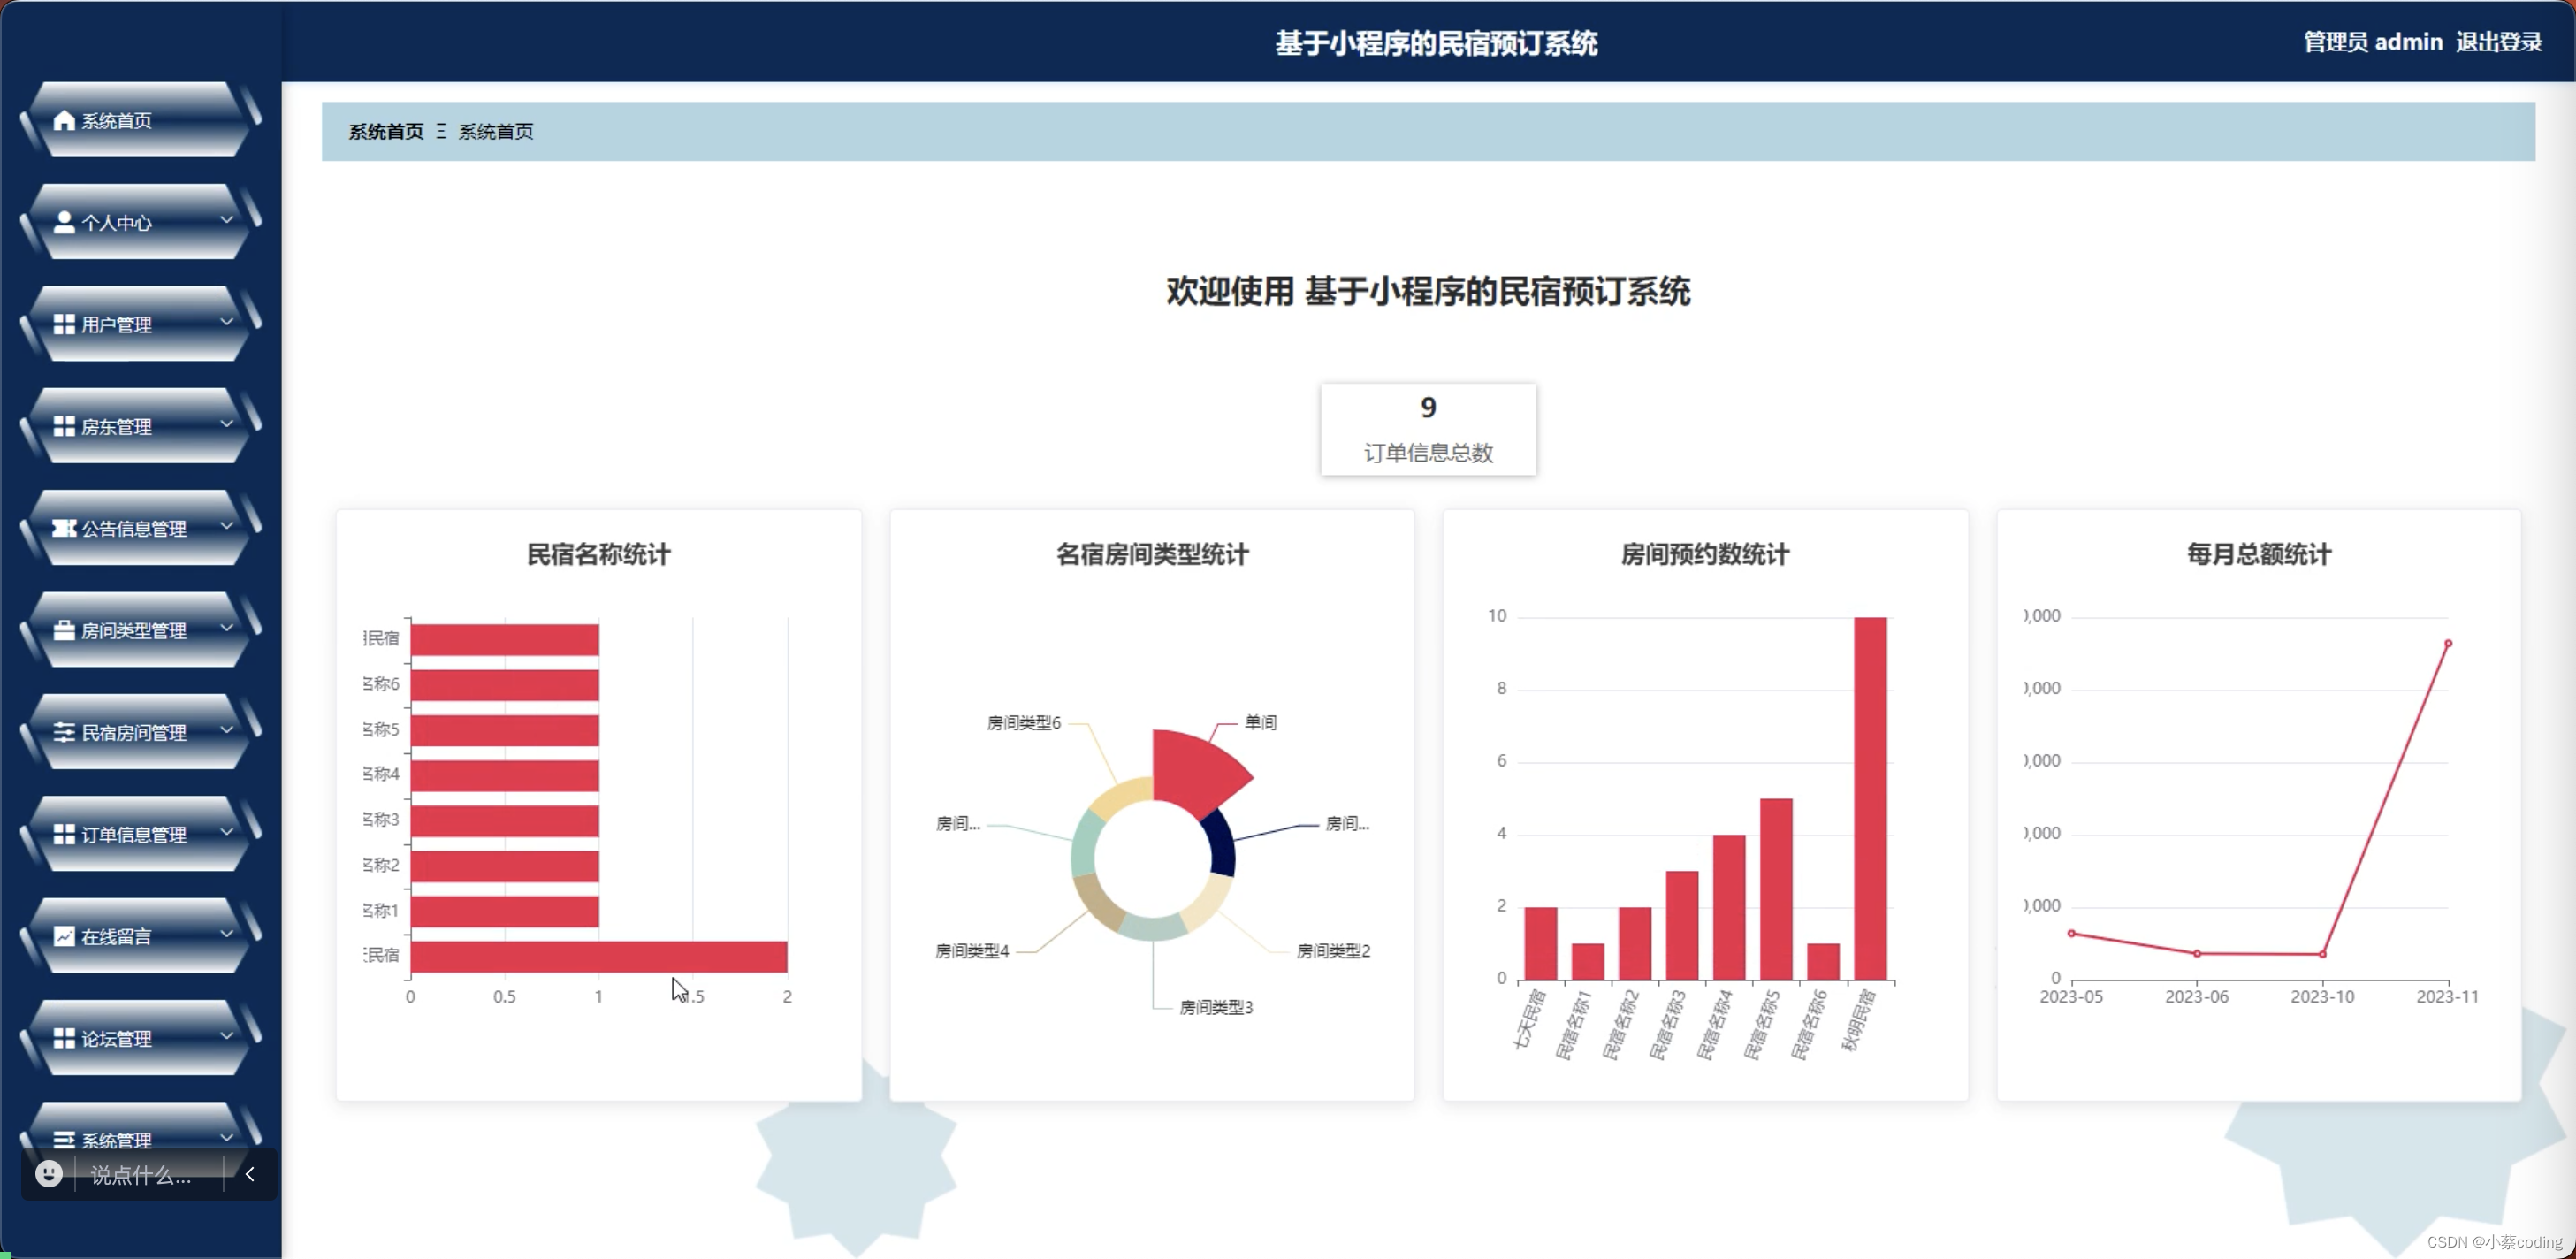Image resolution: width=2576 pixels, height=1259 pixels.
Task: Click the person icon for 个人中心
Action: [64, 222]
